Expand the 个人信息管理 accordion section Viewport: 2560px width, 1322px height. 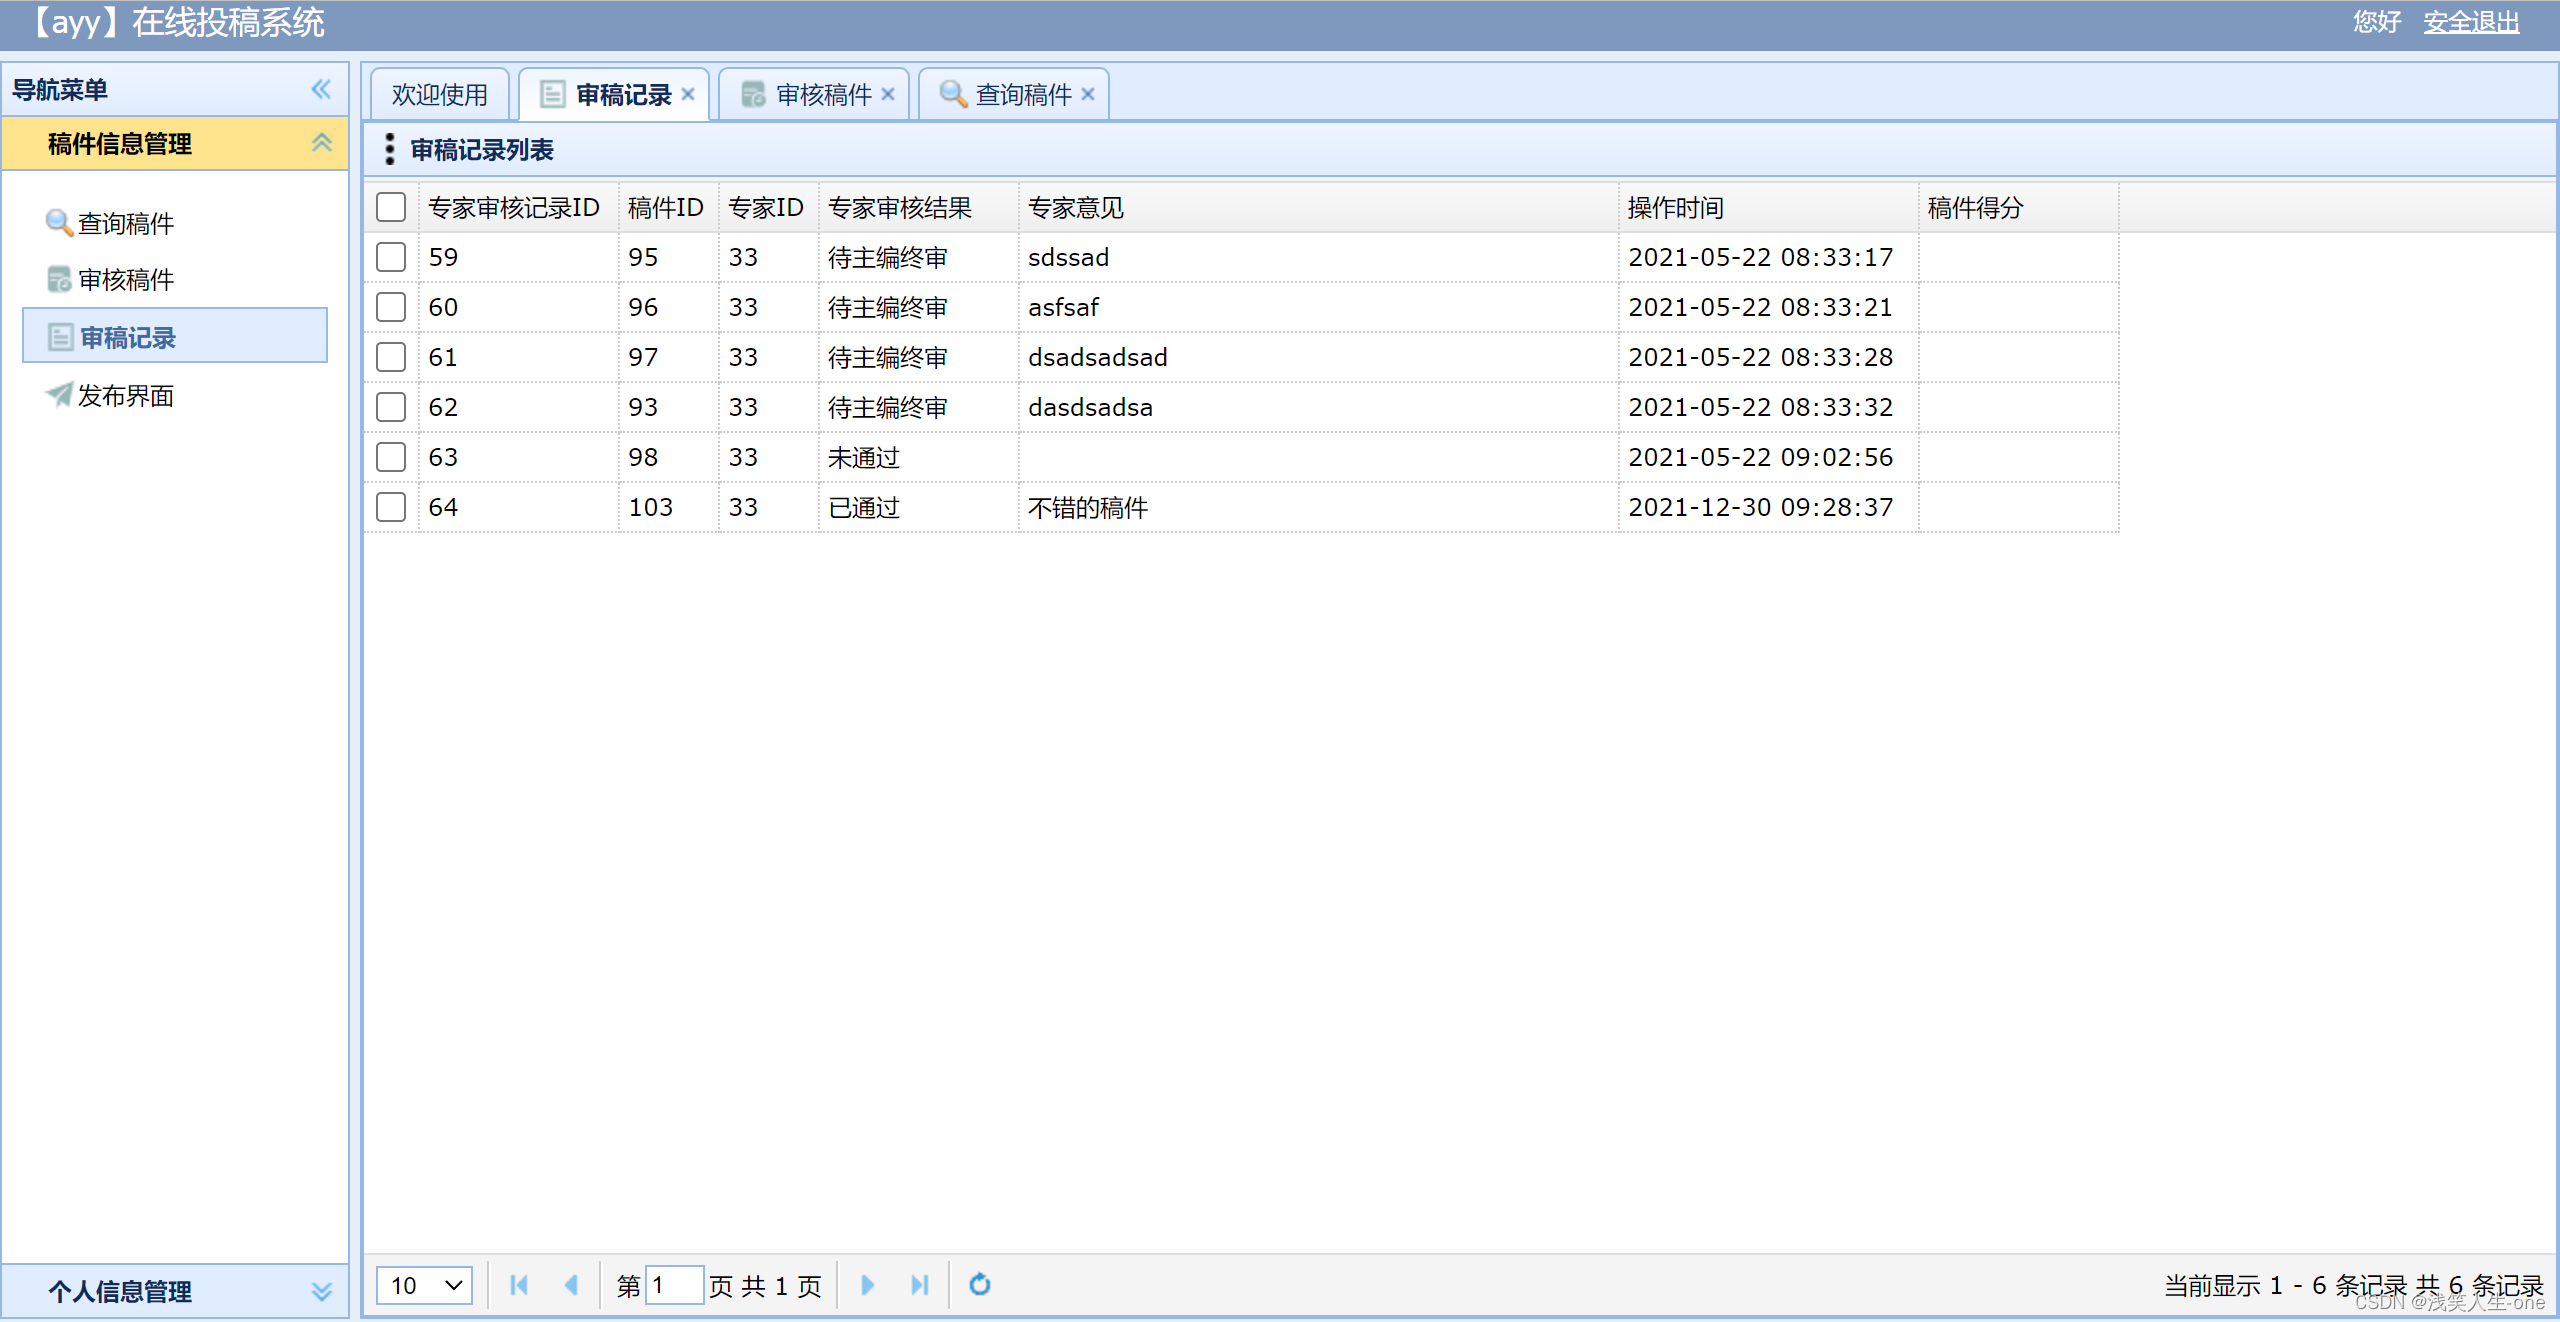(321, 1291)
